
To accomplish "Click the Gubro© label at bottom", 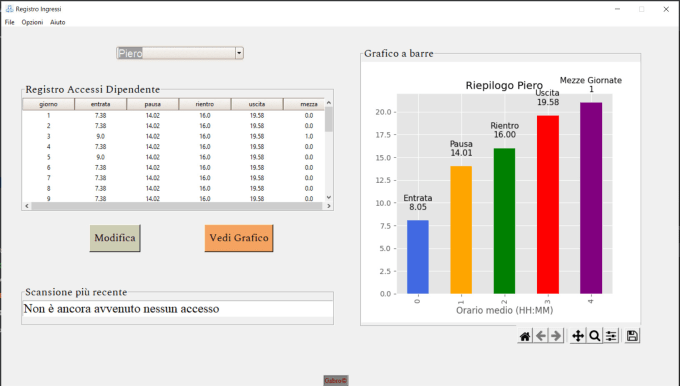I will pyautogui.click(x=336, y=380).
